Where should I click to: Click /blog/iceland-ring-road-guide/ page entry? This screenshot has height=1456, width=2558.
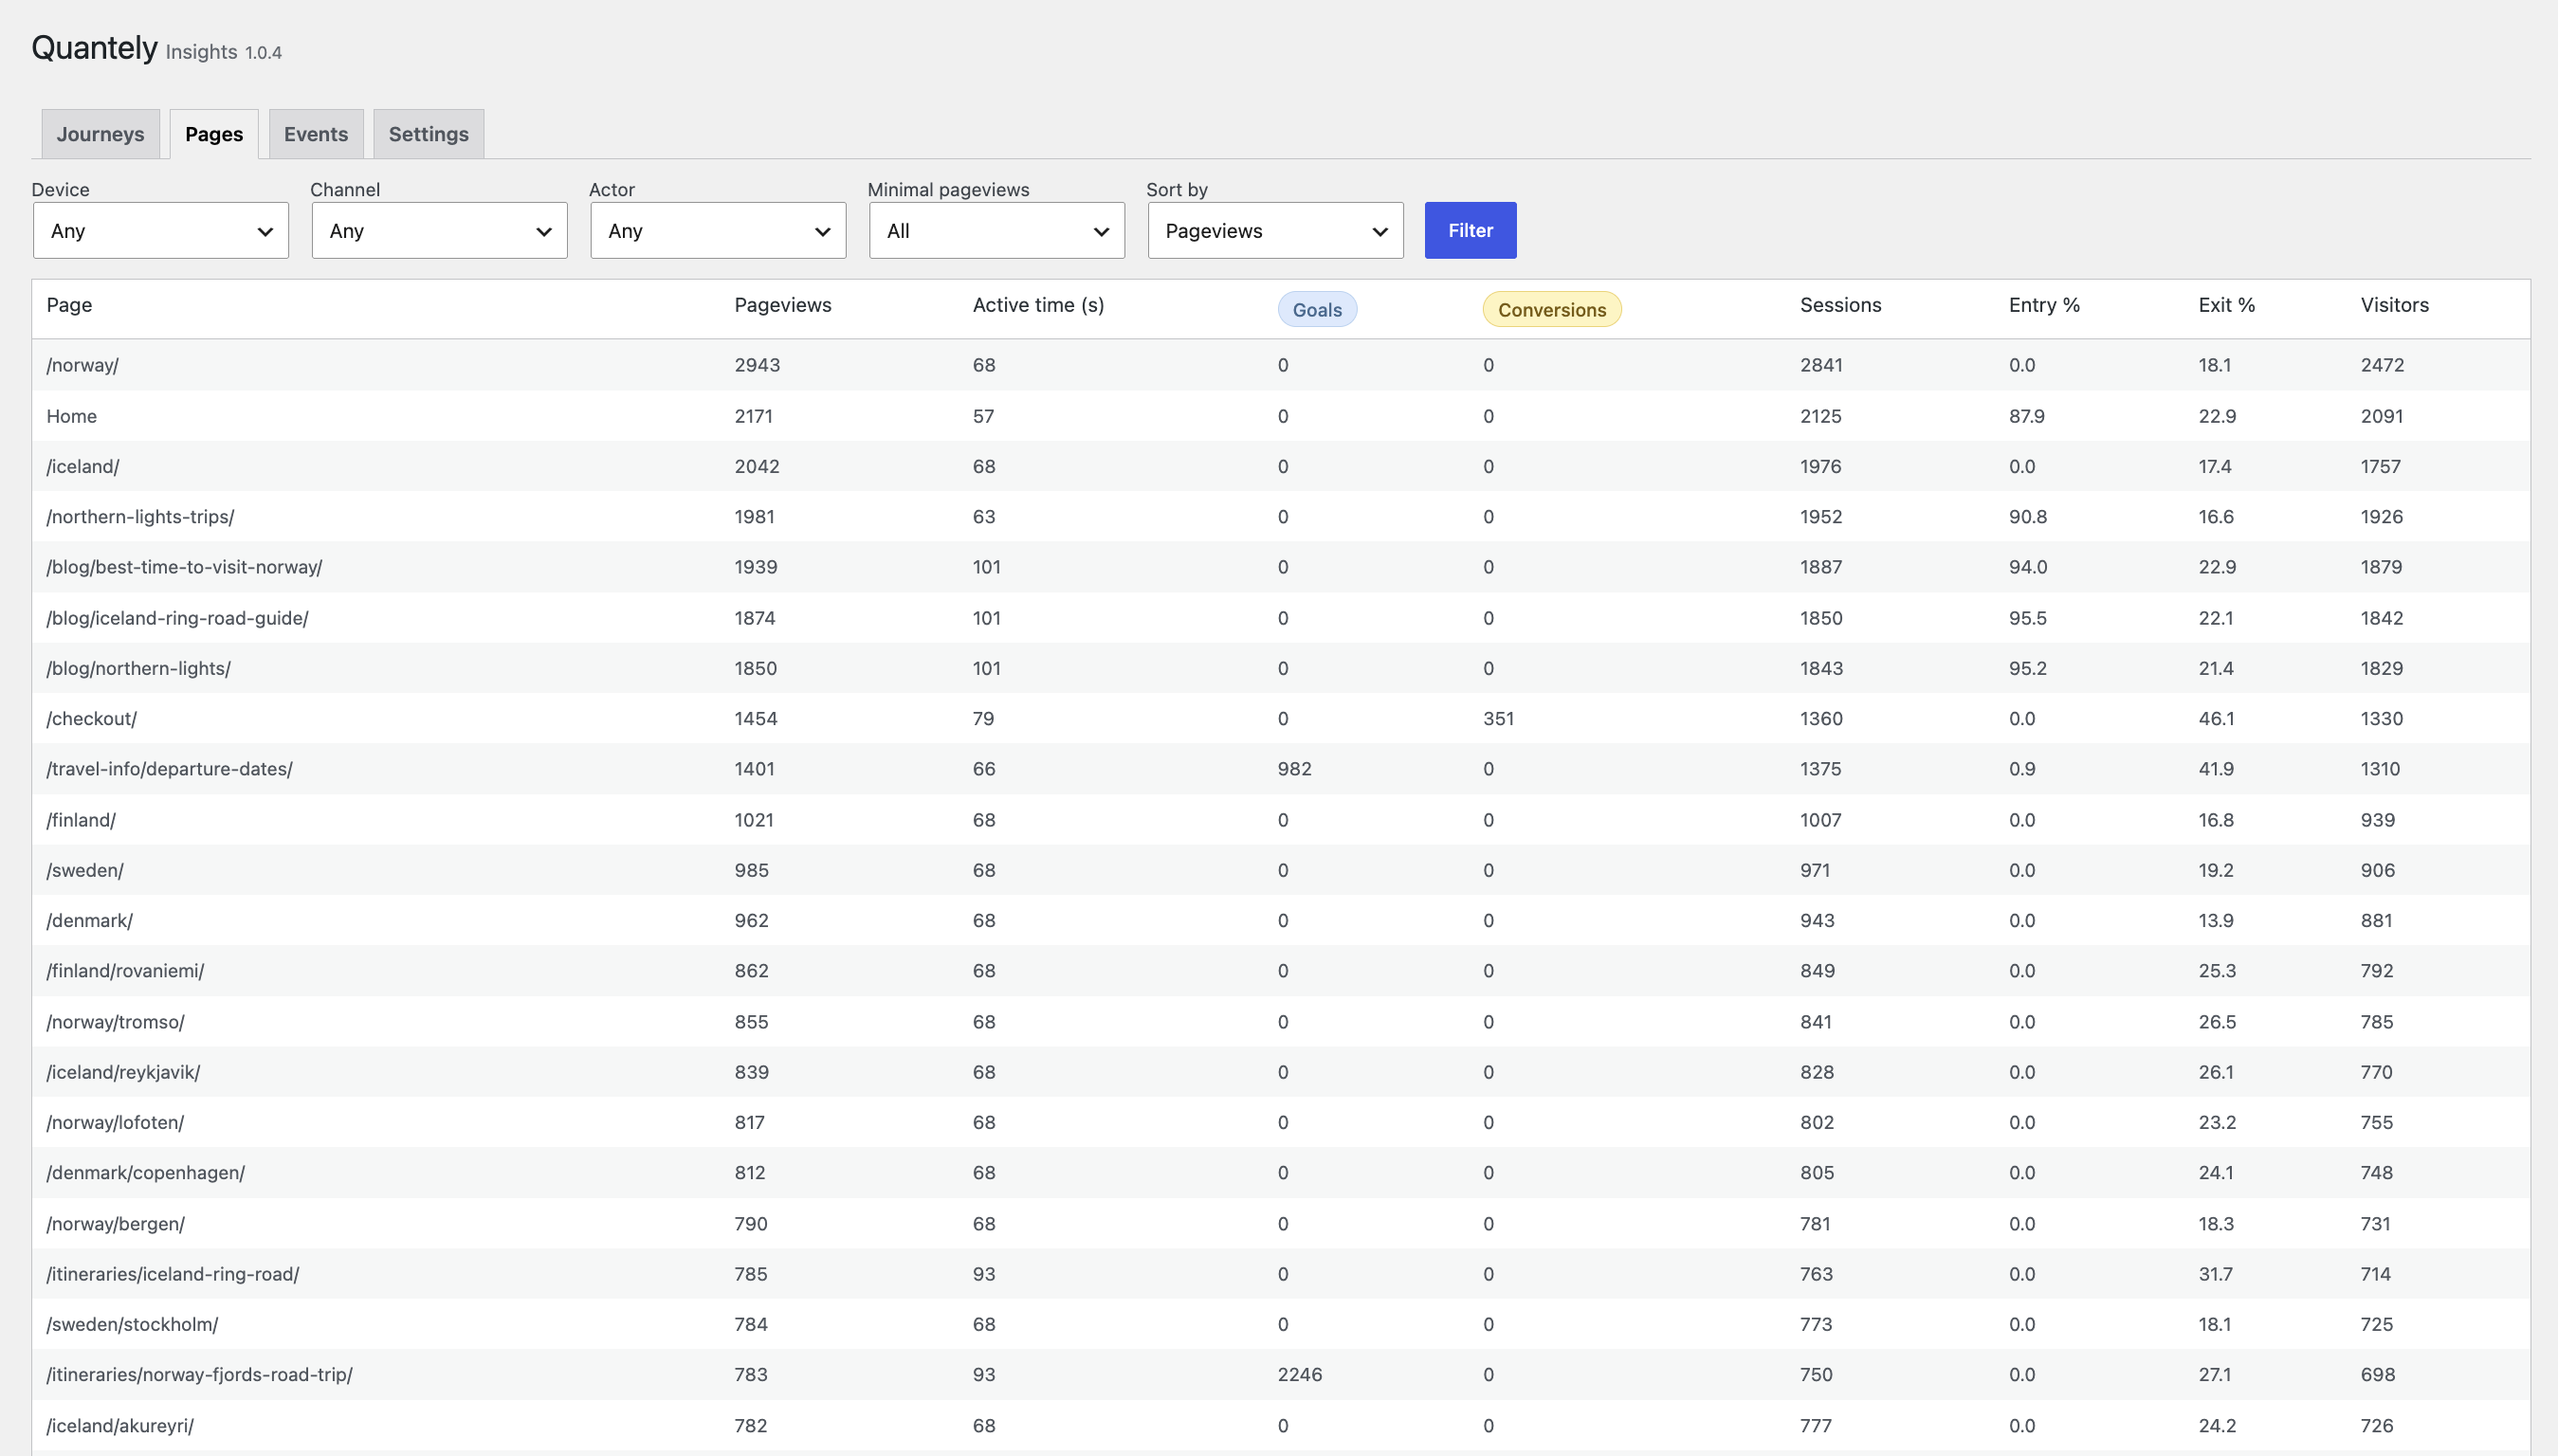(177, 618)
